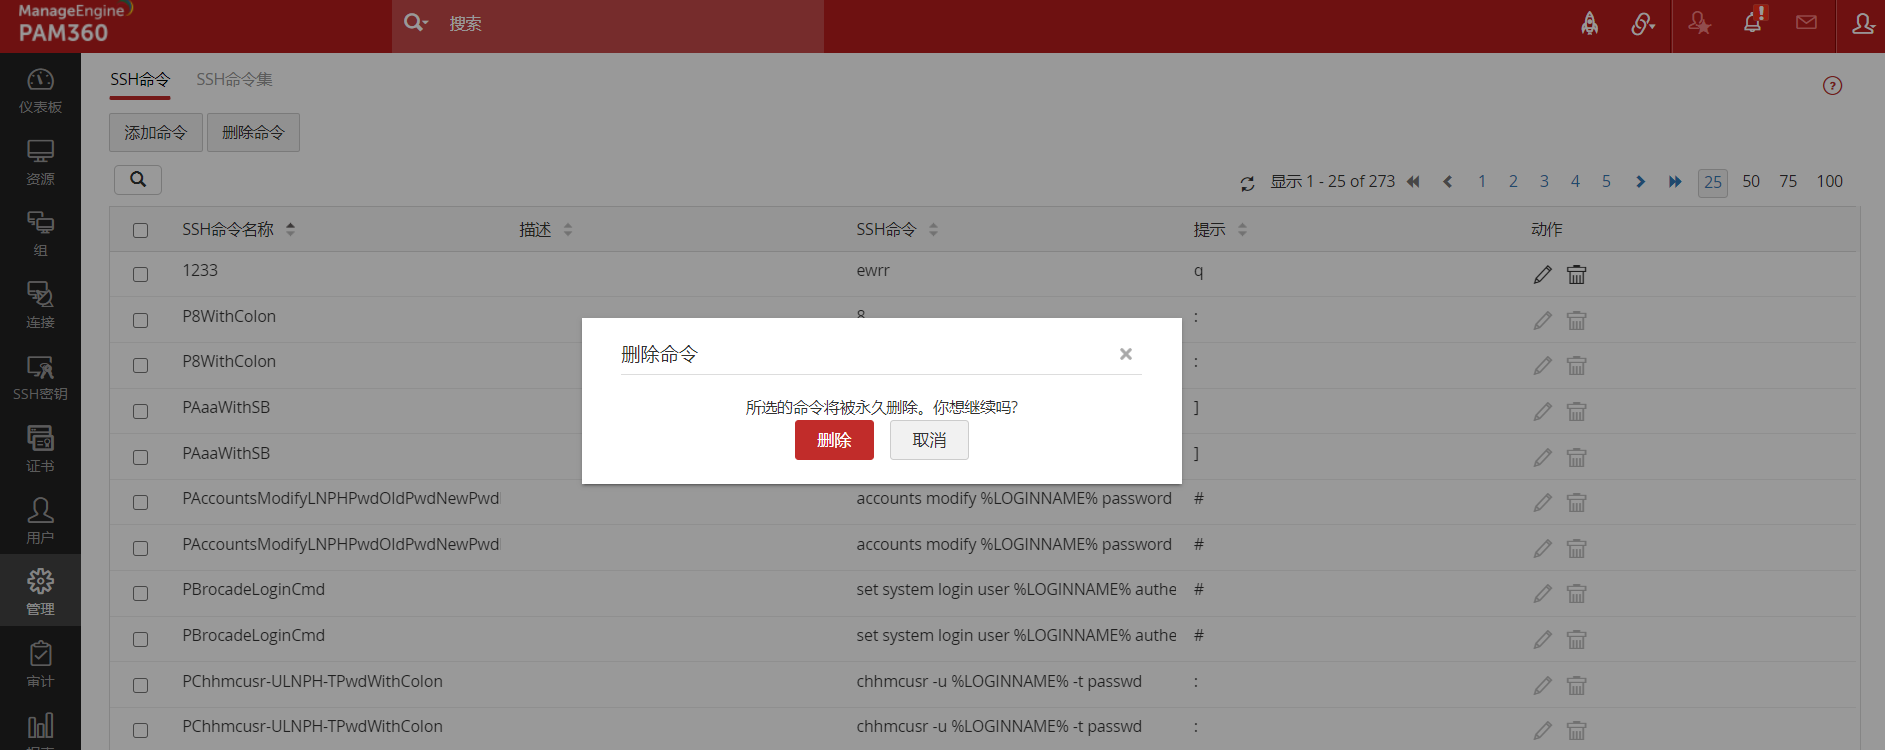Go to page 4
Screen dimensions: 1885x750
[1575, 181]
